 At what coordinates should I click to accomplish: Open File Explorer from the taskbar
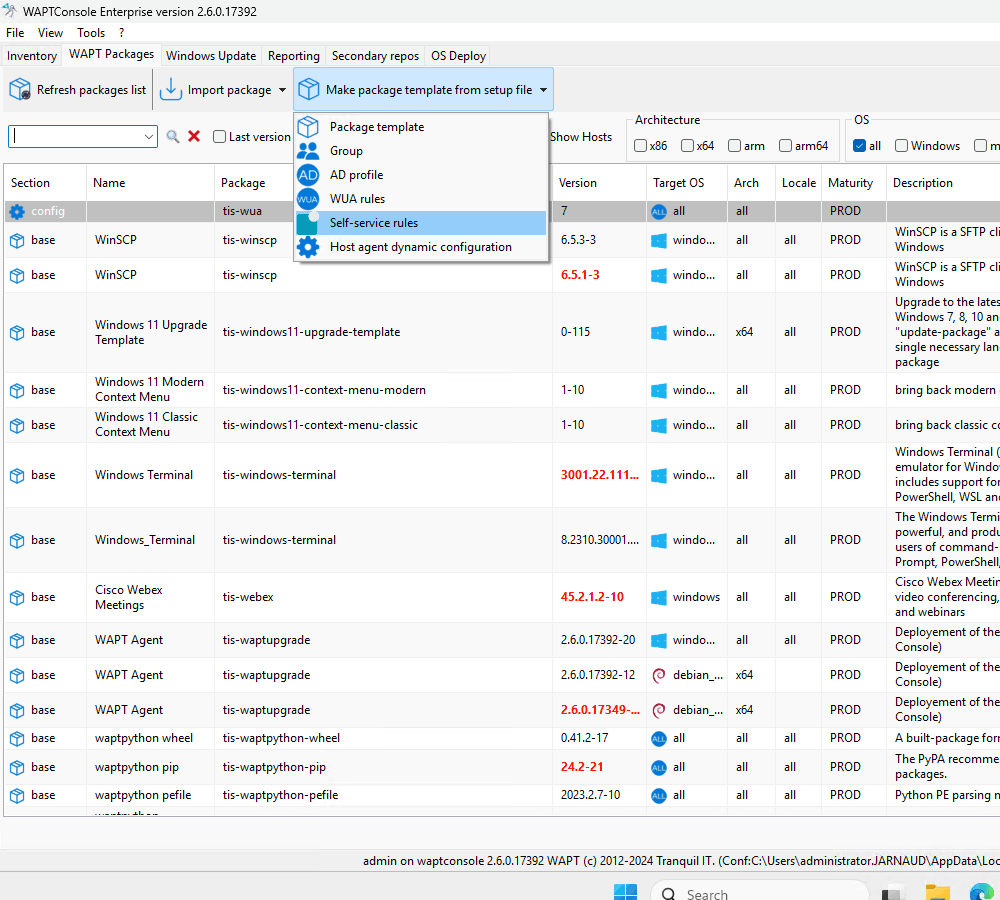[938, 892]
